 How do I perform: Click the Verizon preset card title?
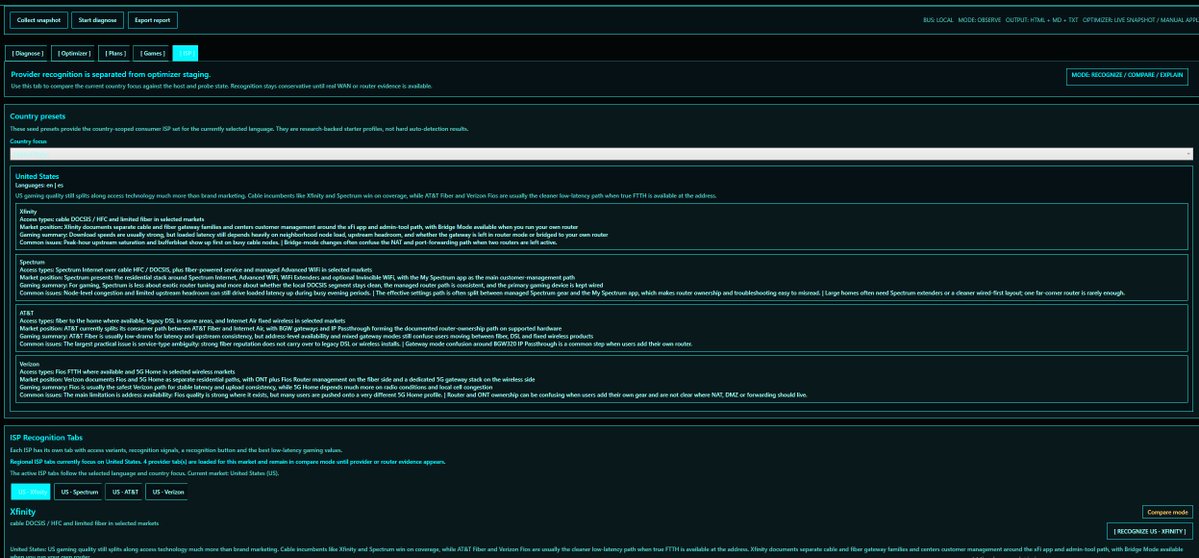click(29, 364)
